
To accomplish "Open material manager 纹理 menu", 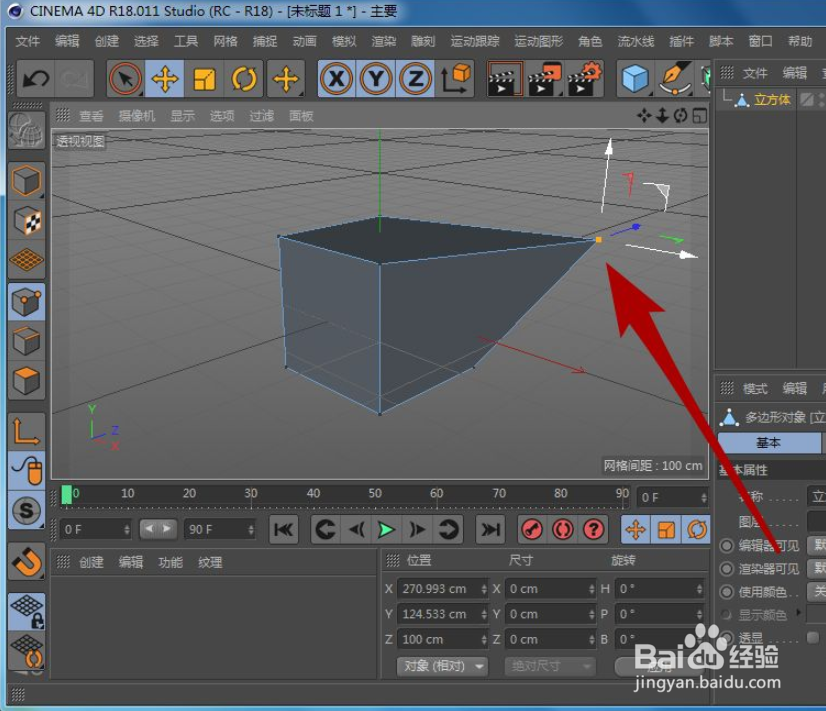I will (x=210, y=562).
